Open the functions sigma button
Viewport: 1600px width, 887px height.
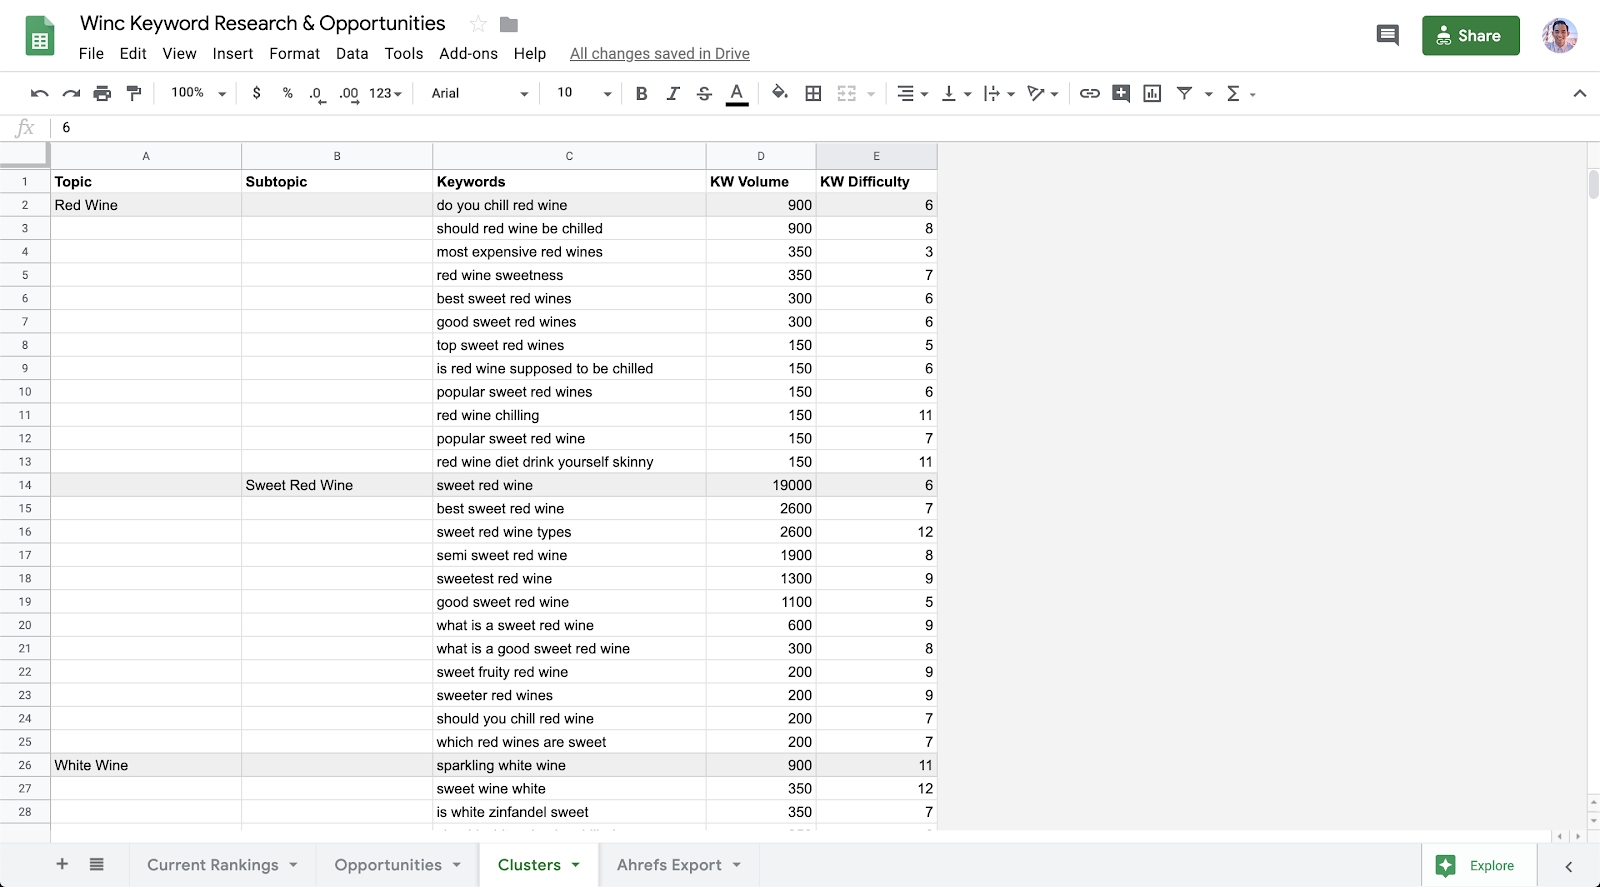coord(1233,93)
